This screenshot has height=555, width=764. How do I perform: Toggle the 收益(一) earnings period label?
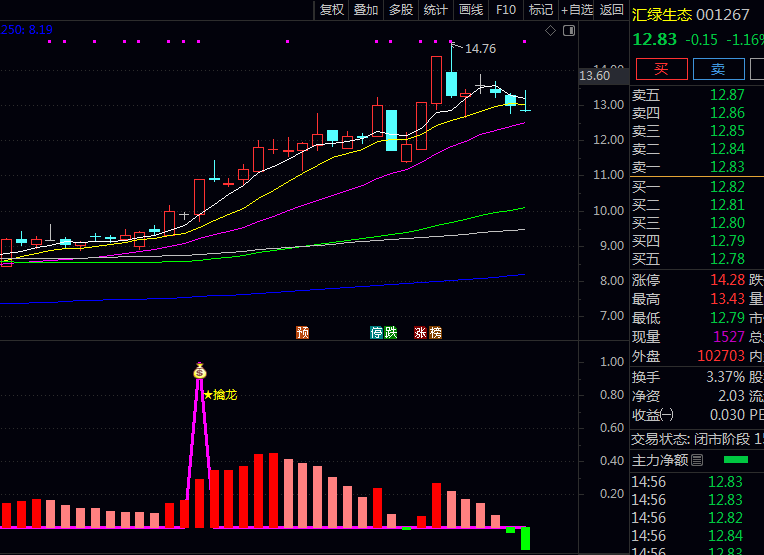tap(653, 415)
